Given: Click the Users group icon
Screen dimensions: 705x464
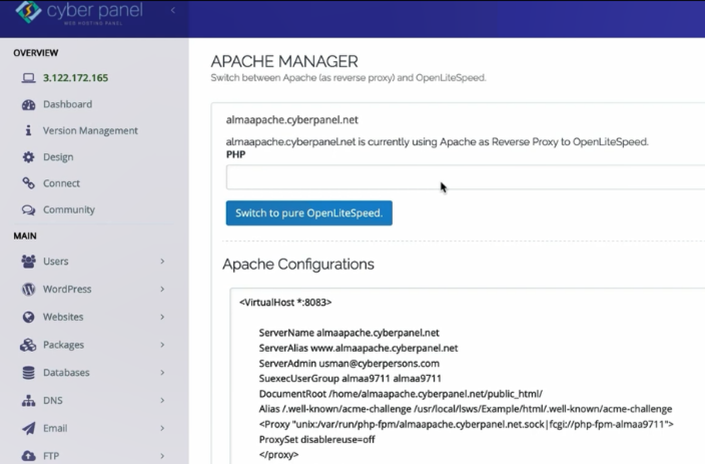Looking at the screenshot, I should point(28,261).
